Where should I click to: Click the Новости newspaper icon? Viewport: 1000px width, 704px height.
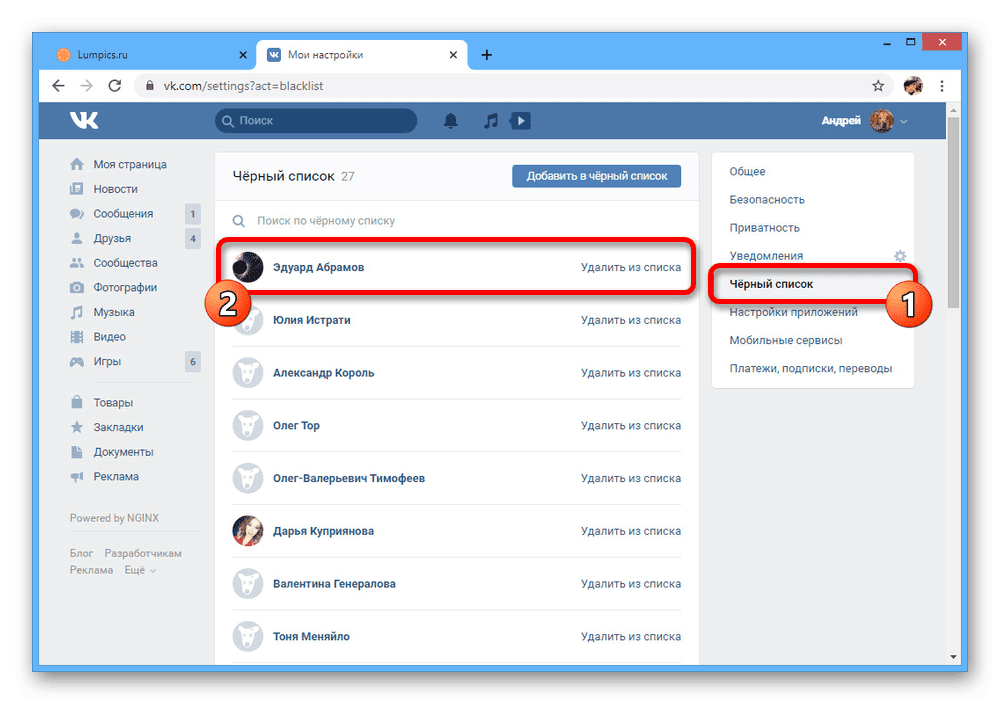tap(77, 189)
